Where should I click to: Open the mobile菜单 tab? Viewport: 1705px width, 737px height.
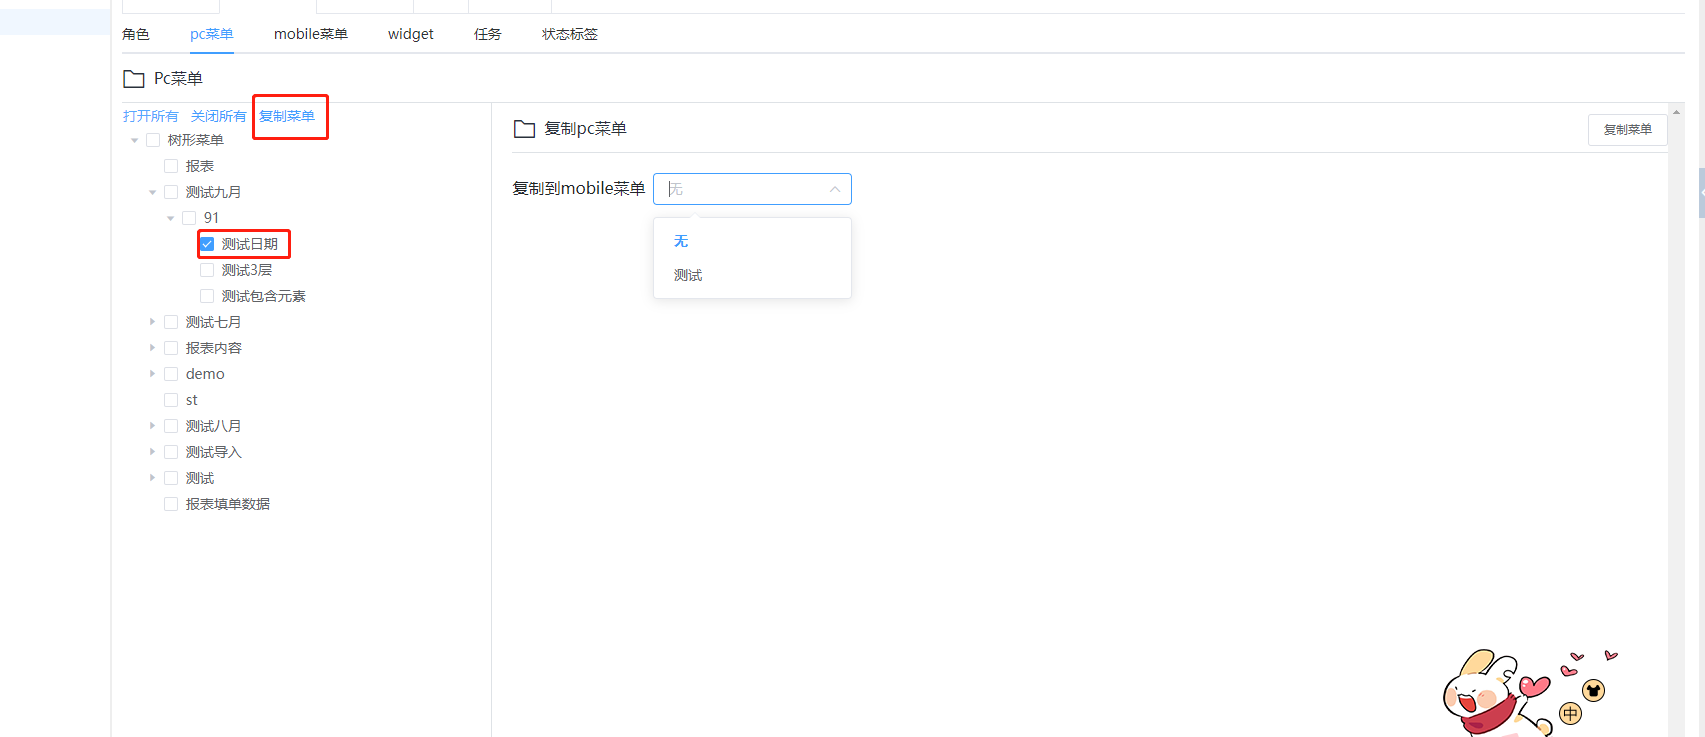(311, 34)
